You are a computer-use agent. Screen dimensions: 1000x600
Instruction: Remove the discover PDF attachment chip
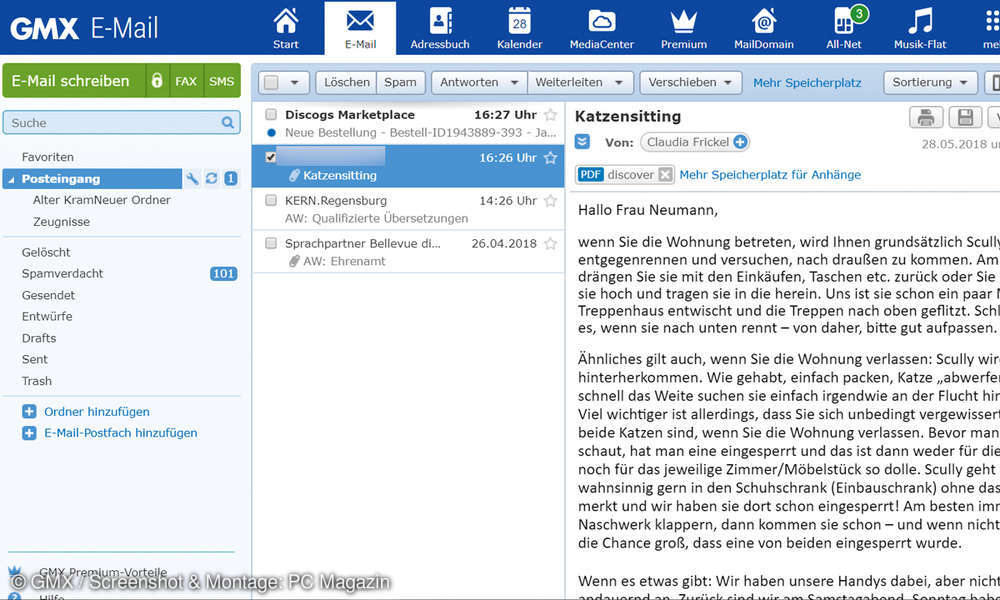coord(665,174)
